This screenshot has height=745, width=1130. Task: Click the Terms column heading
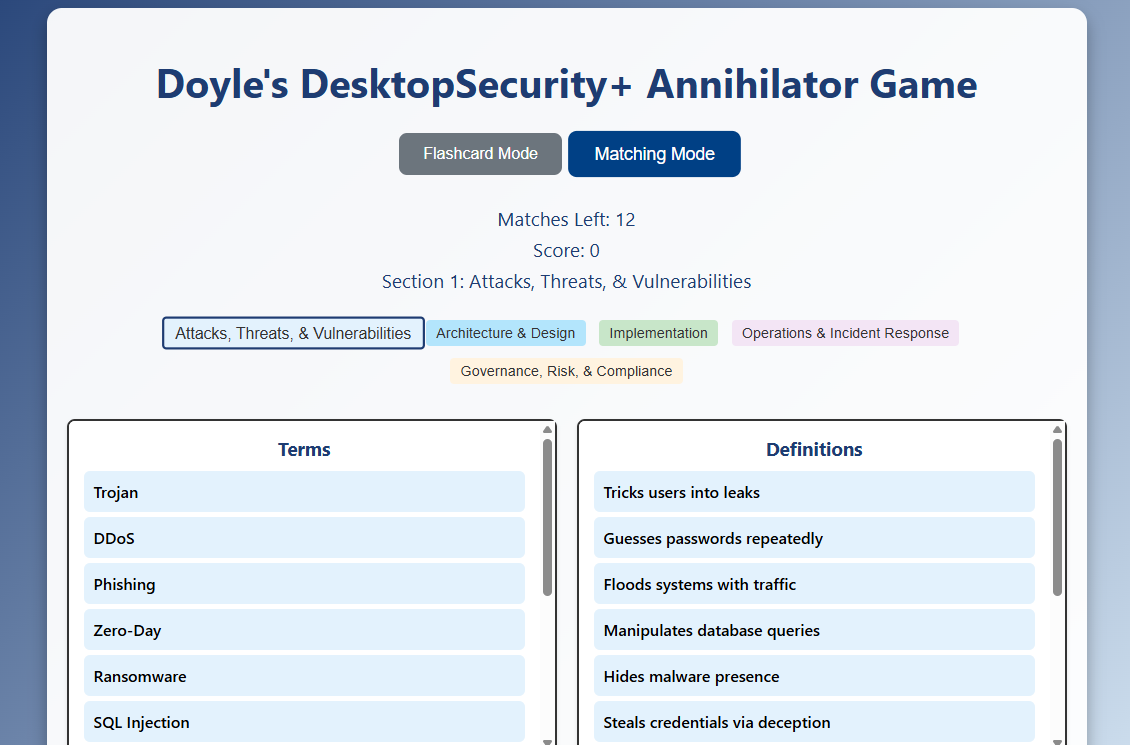304,450
